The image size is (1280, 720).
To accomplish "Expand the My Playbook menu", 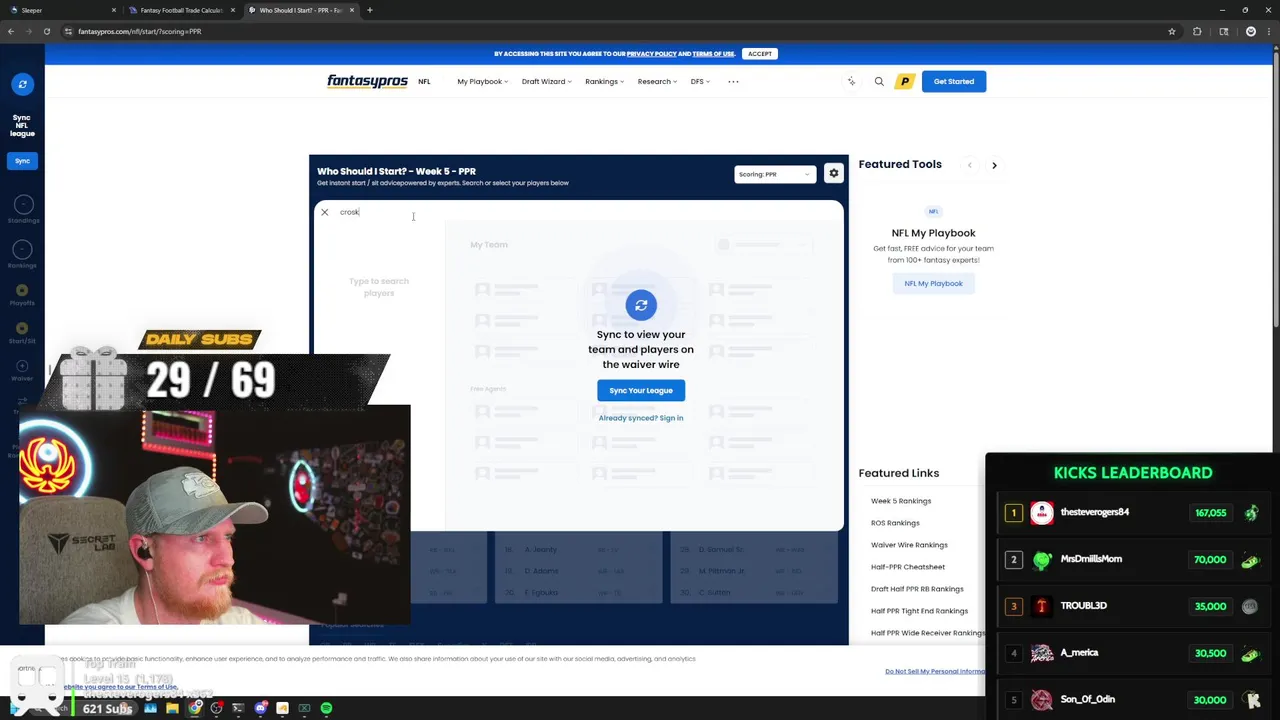I will [x=482, y=81].
